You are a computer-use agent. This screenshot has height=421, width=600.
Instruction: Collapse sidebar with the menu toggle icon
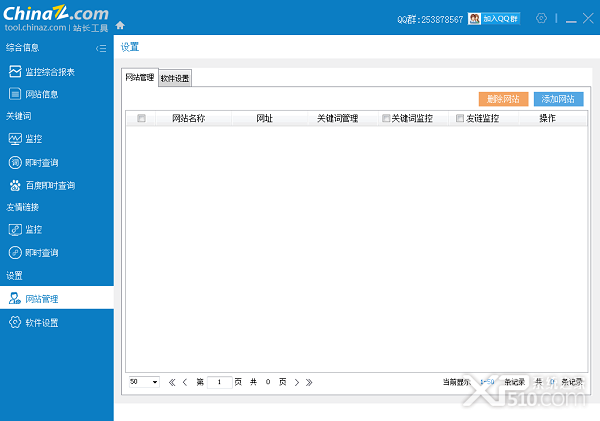pos(101,48)
